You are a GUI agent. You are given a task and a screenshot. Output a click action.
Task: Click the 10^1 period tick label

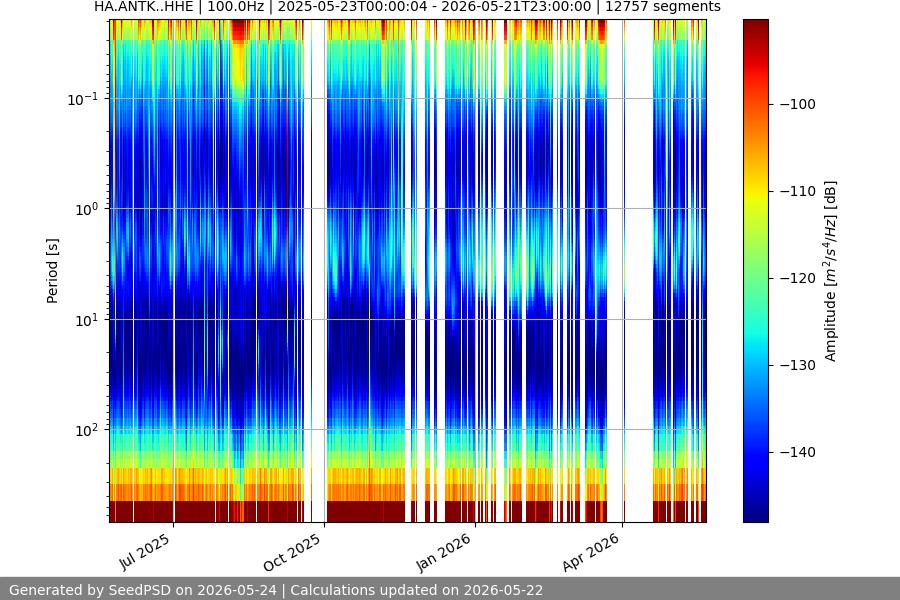coord(87,320)
